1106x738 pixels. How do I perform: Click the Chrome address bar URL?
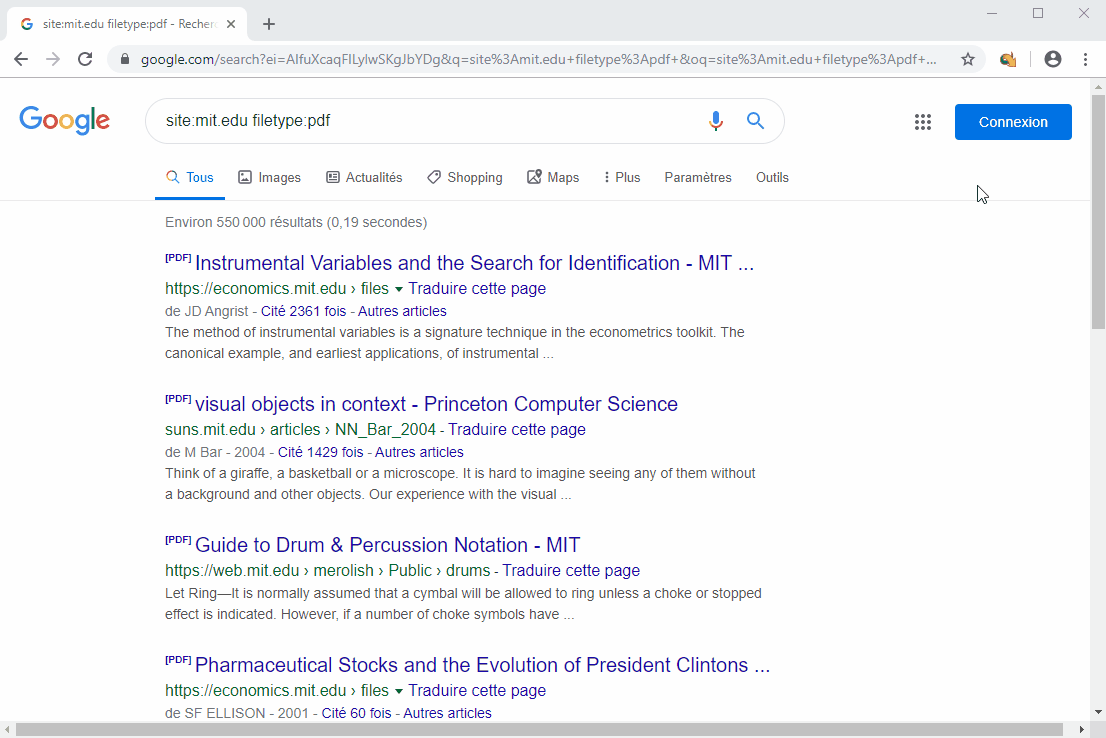539,59
